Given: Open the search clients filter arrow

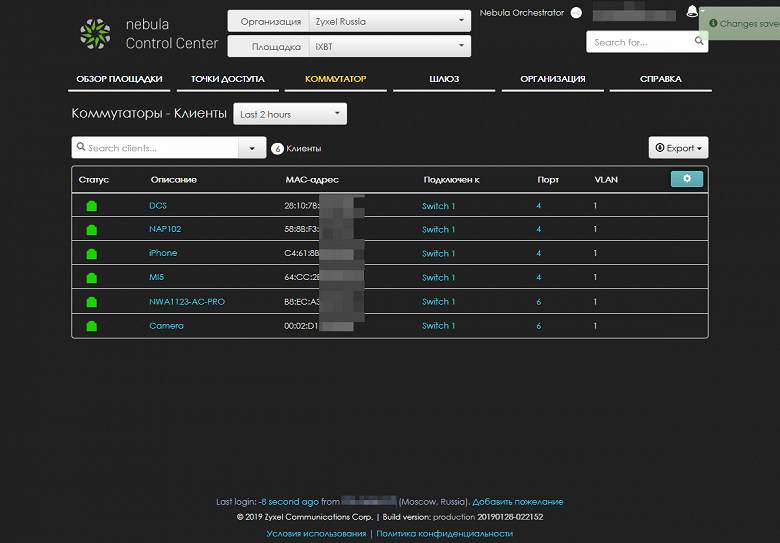Looking at the screenshot, I should pyautogui.click(x=252, y=148).
